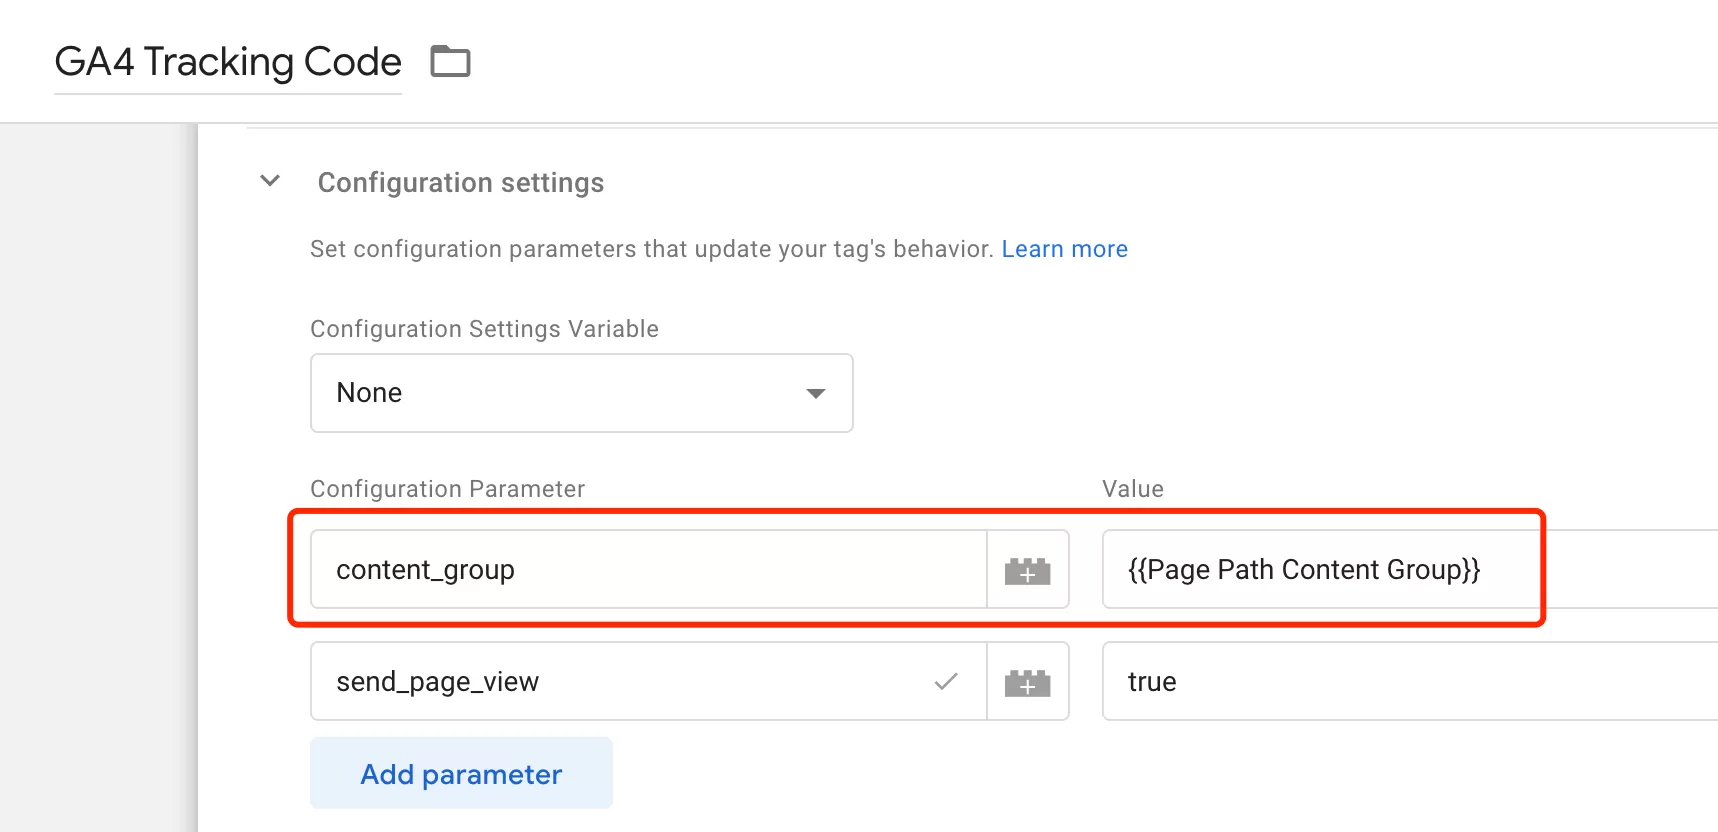Click the folder icon beside the tag name
This screenshot has height=832, width=1718.
pyautogui.click(x=450, y=61)
